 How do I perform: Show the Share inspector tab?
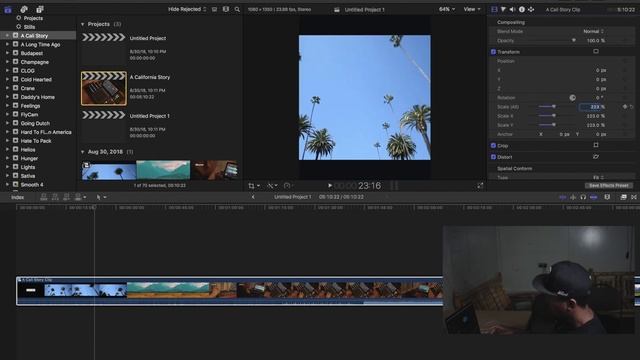(x=531, y=9)
